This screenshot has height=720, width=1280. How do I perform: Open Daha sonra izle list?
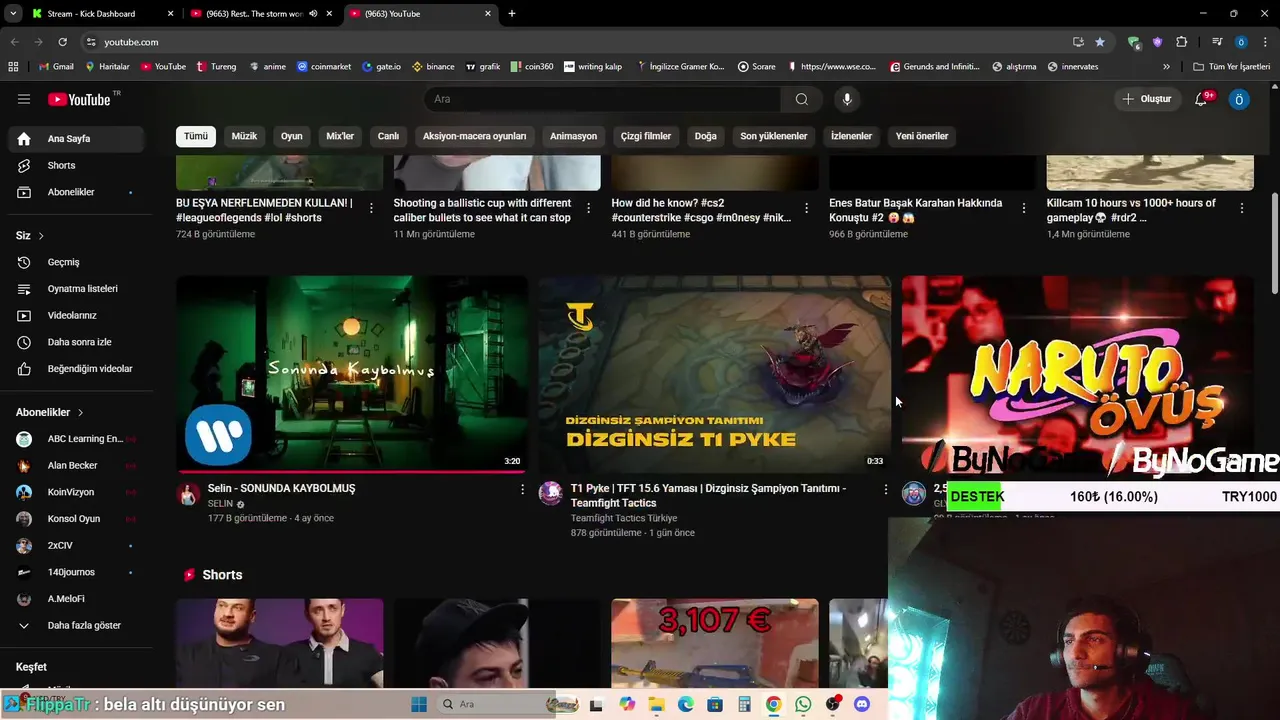point(77,342)
